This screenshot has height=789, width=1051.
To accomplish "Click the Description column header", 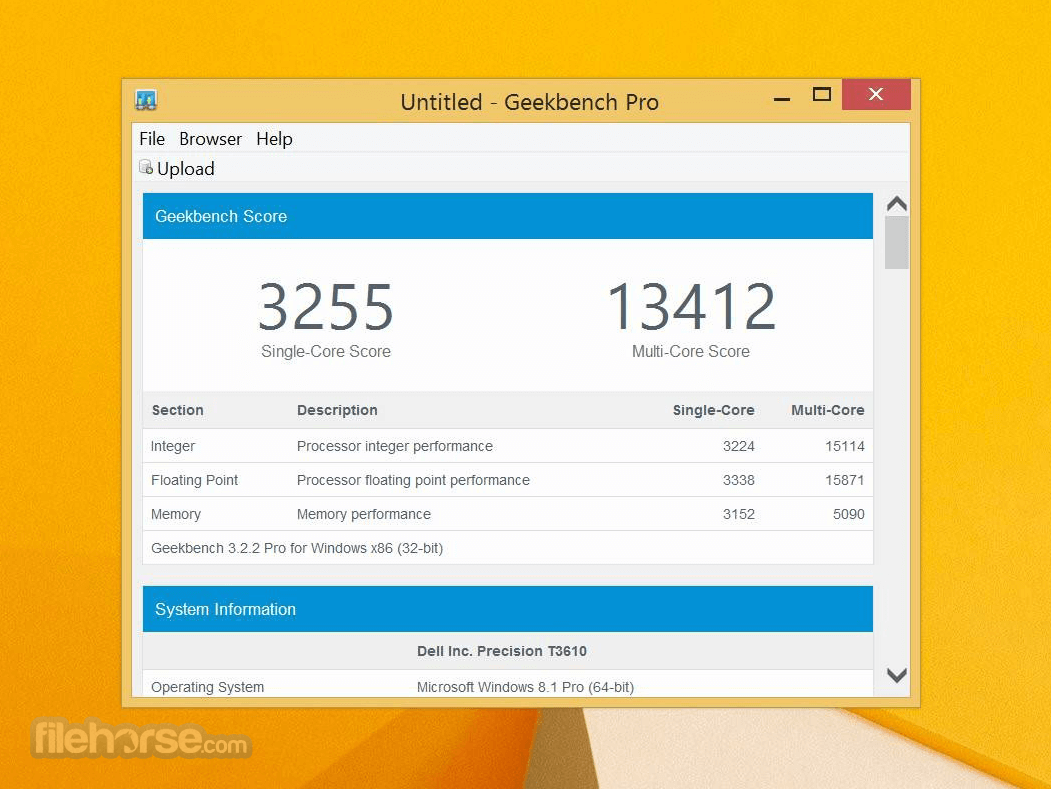I will coord(337,410).
